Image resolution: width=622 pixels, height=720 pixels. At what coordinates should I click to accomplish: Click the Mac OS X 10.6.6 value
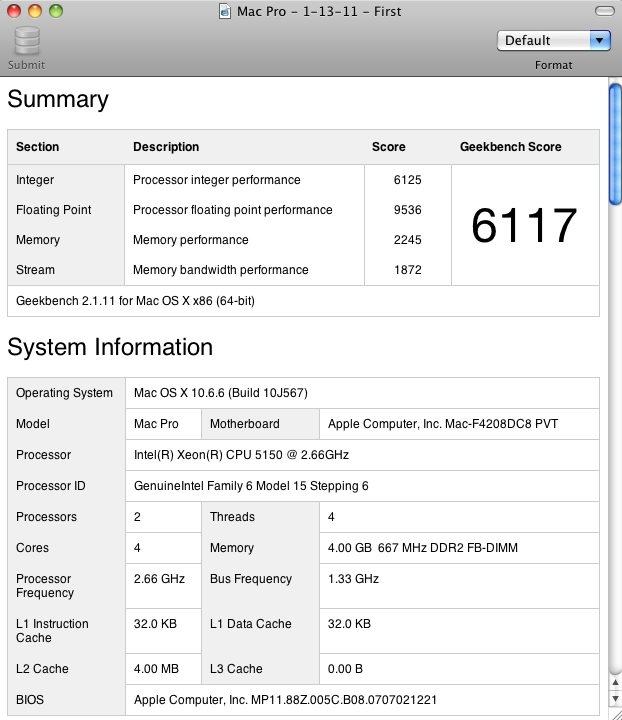(221, 393)
